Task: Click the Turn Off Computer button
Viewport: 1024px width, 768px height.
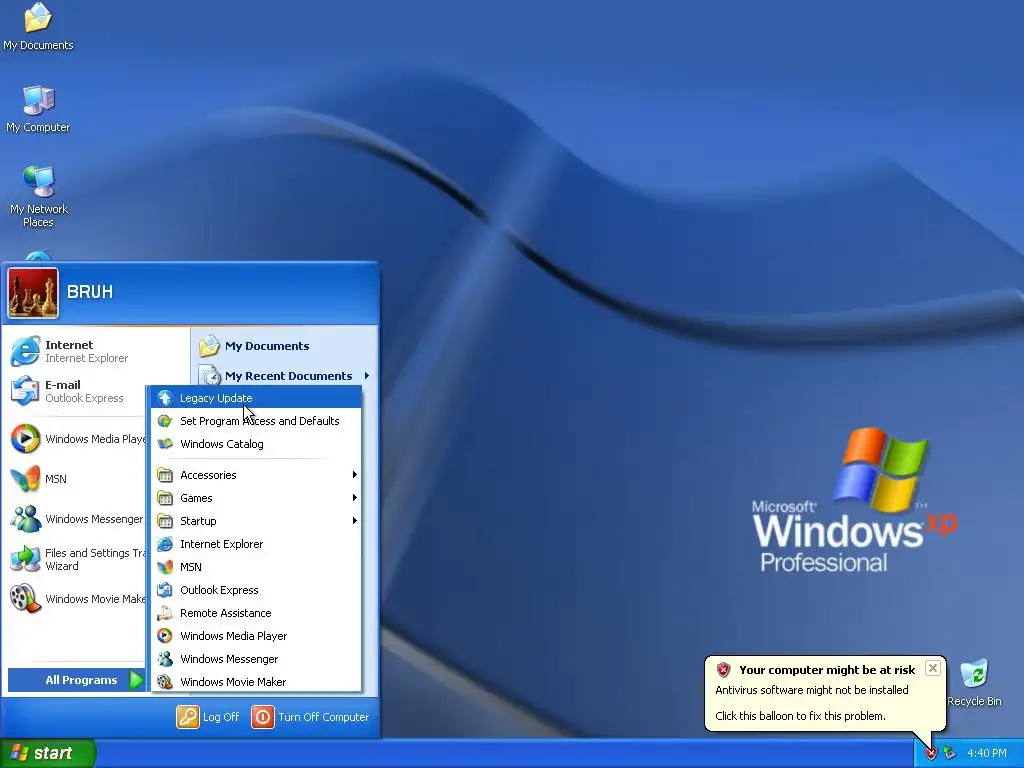Action: pos(310,717)
